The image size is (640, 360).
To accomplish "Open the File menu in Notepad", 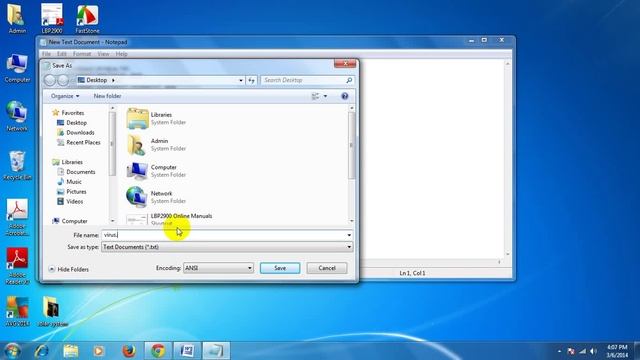I will (x=47, y=54).
